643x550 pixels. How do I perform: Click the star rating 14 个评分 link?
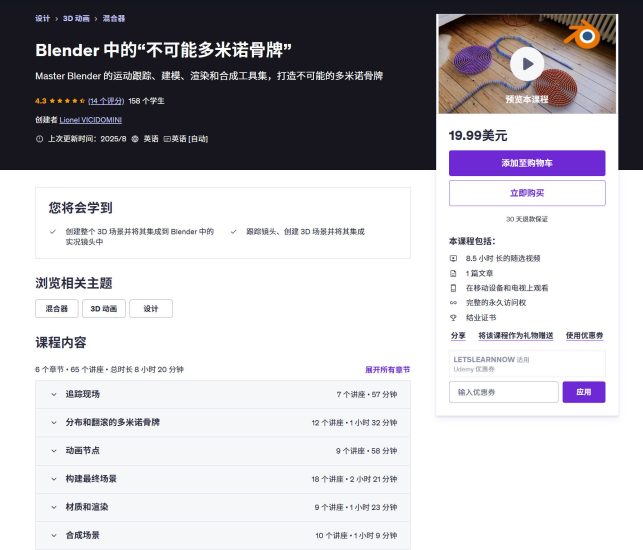click(106, 101)
